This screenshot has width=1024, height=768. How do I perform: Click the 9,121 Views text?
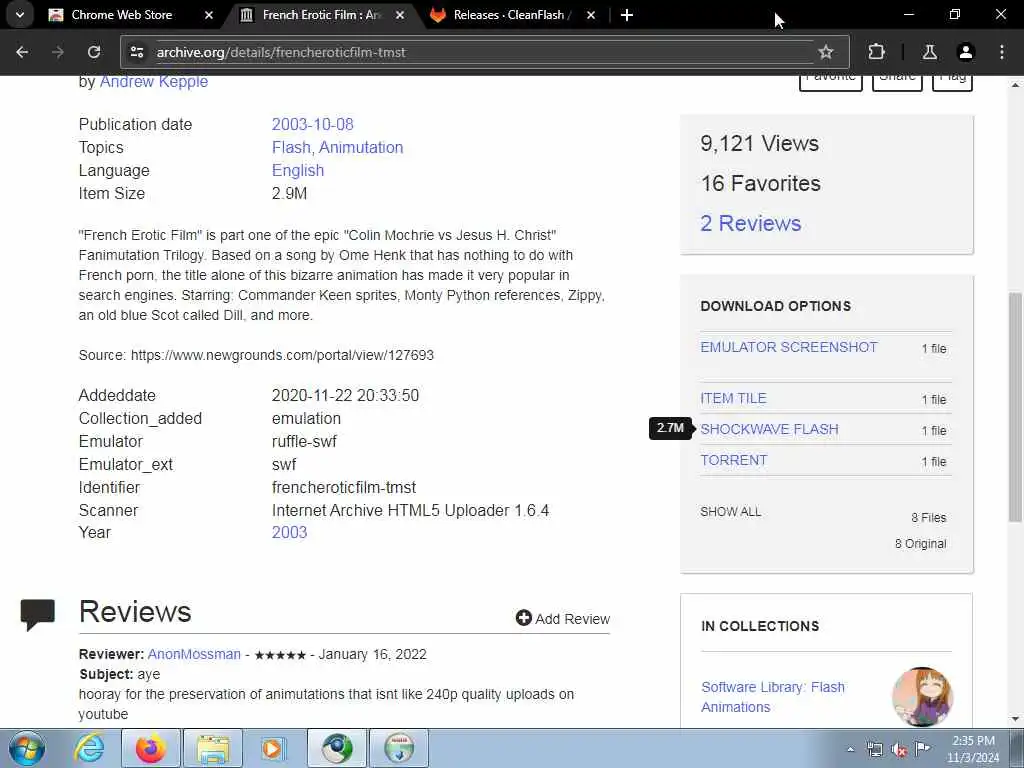[760, 144]
